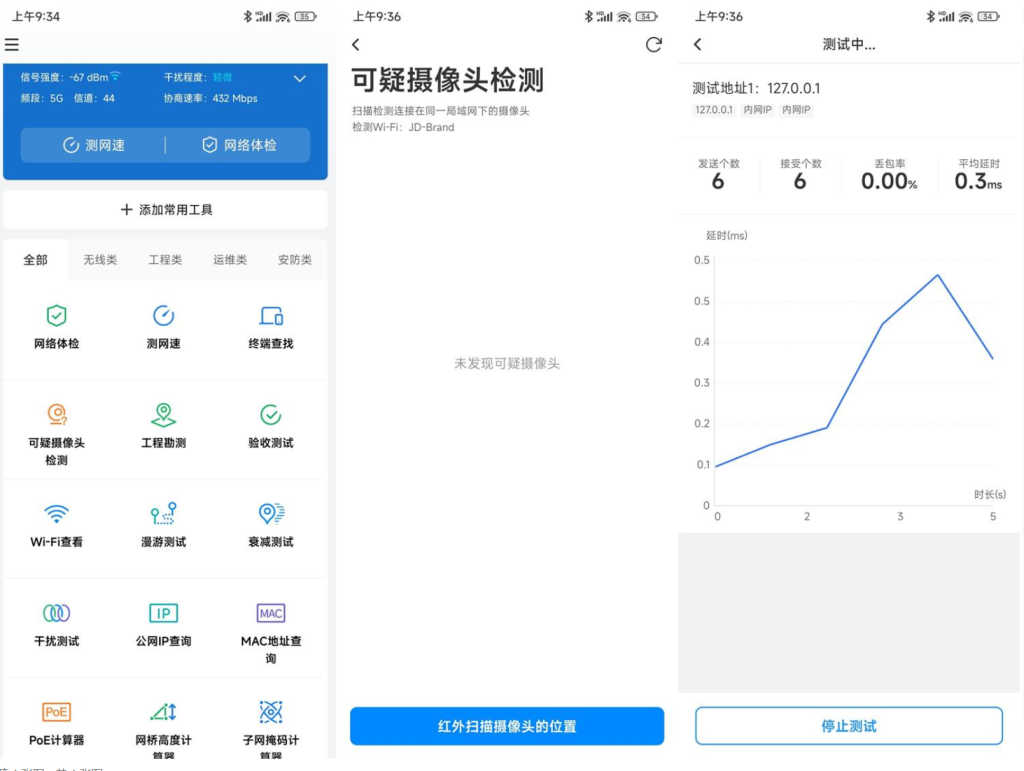This screenshot has width=1024, height=771.
Task: Go back from 可疑摄像头检测 page
Action: [x=356, y=45]
